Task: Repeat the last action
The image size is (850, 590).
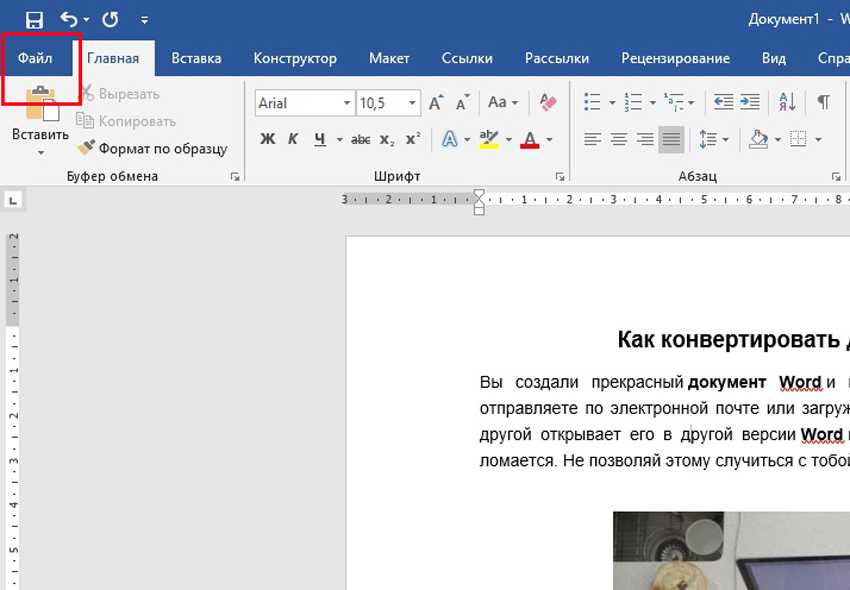Action: [110, 20]
